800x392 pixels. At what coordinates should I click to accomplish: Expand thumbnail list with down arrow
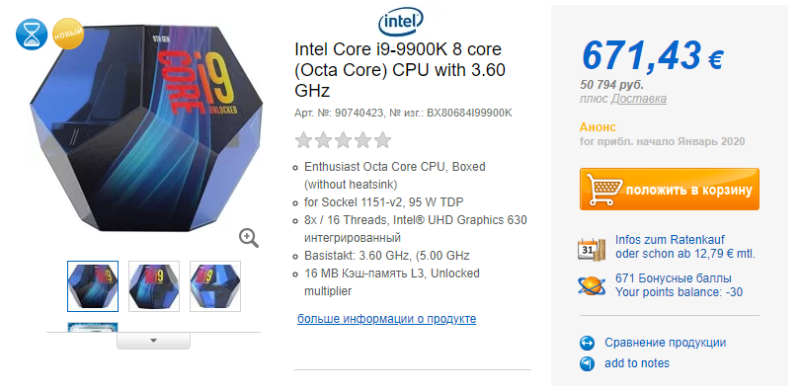[x=154, y=341]
